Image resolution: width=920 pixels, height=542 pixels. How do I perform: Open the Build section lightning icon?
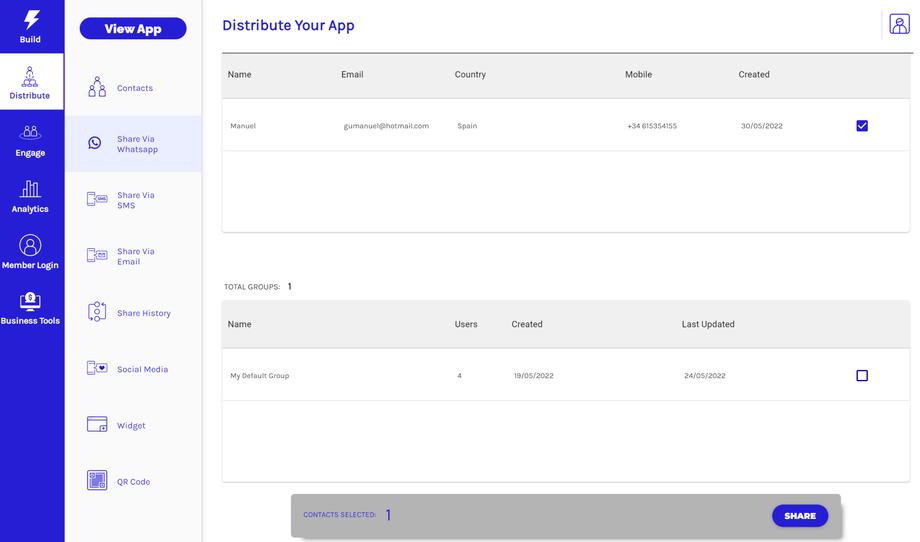[x=31, y=19]
